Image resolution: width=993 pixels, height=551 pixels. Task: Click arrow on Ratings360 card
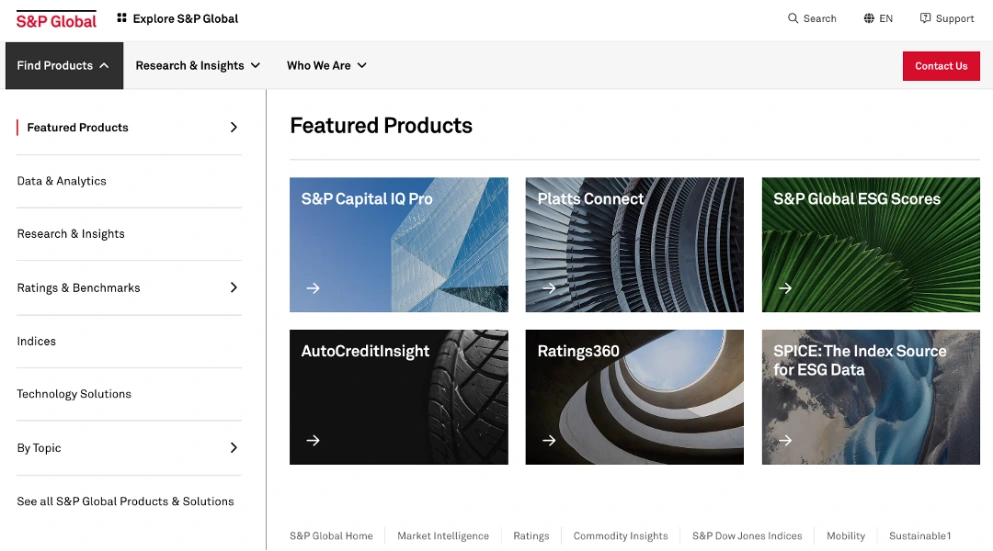[549, 440]
